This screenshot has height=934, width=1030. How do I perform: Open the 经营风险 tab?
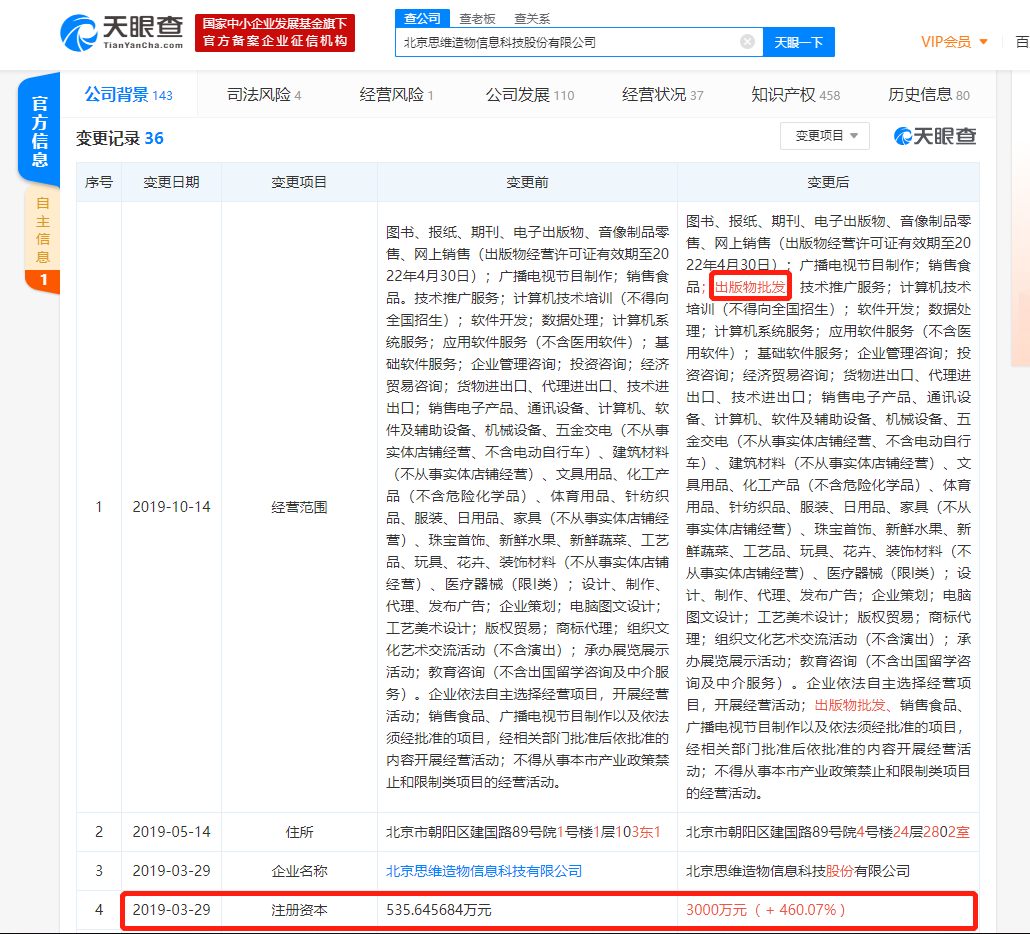pos(392,95)
